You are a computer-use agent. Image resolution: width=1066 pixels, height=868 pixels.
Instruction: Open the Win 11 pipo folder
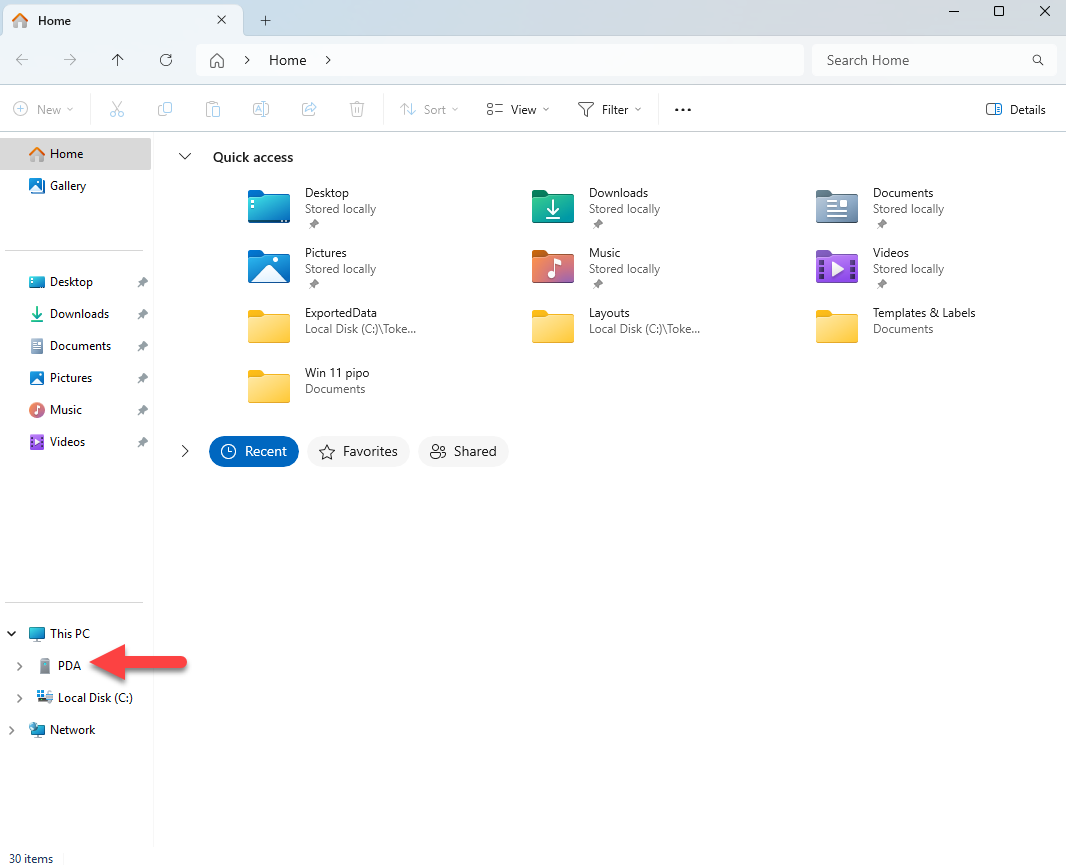(309, 386)
